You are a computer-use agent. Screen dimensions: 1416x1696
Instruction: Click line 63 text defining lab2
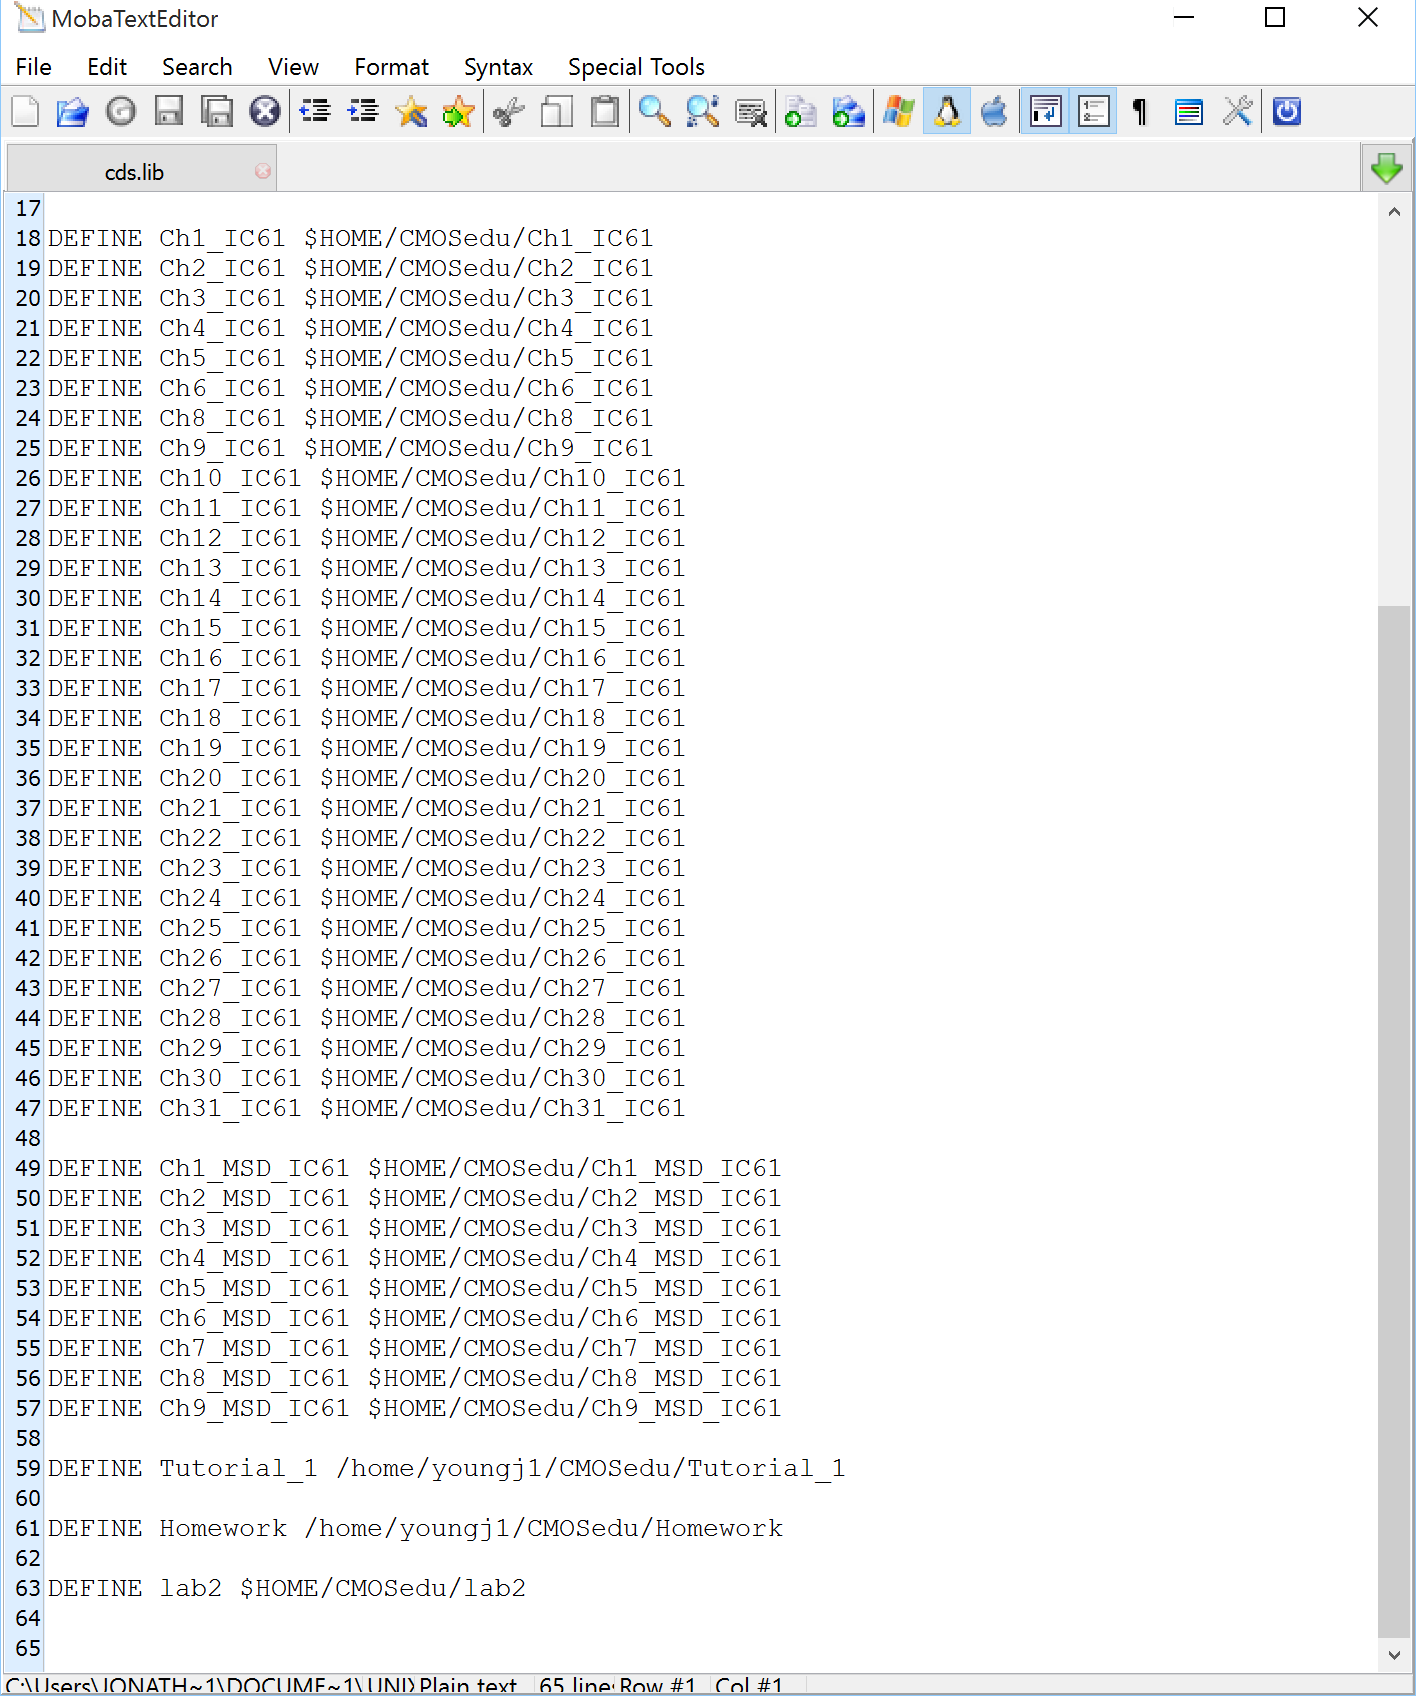(x=287, y=1588)
